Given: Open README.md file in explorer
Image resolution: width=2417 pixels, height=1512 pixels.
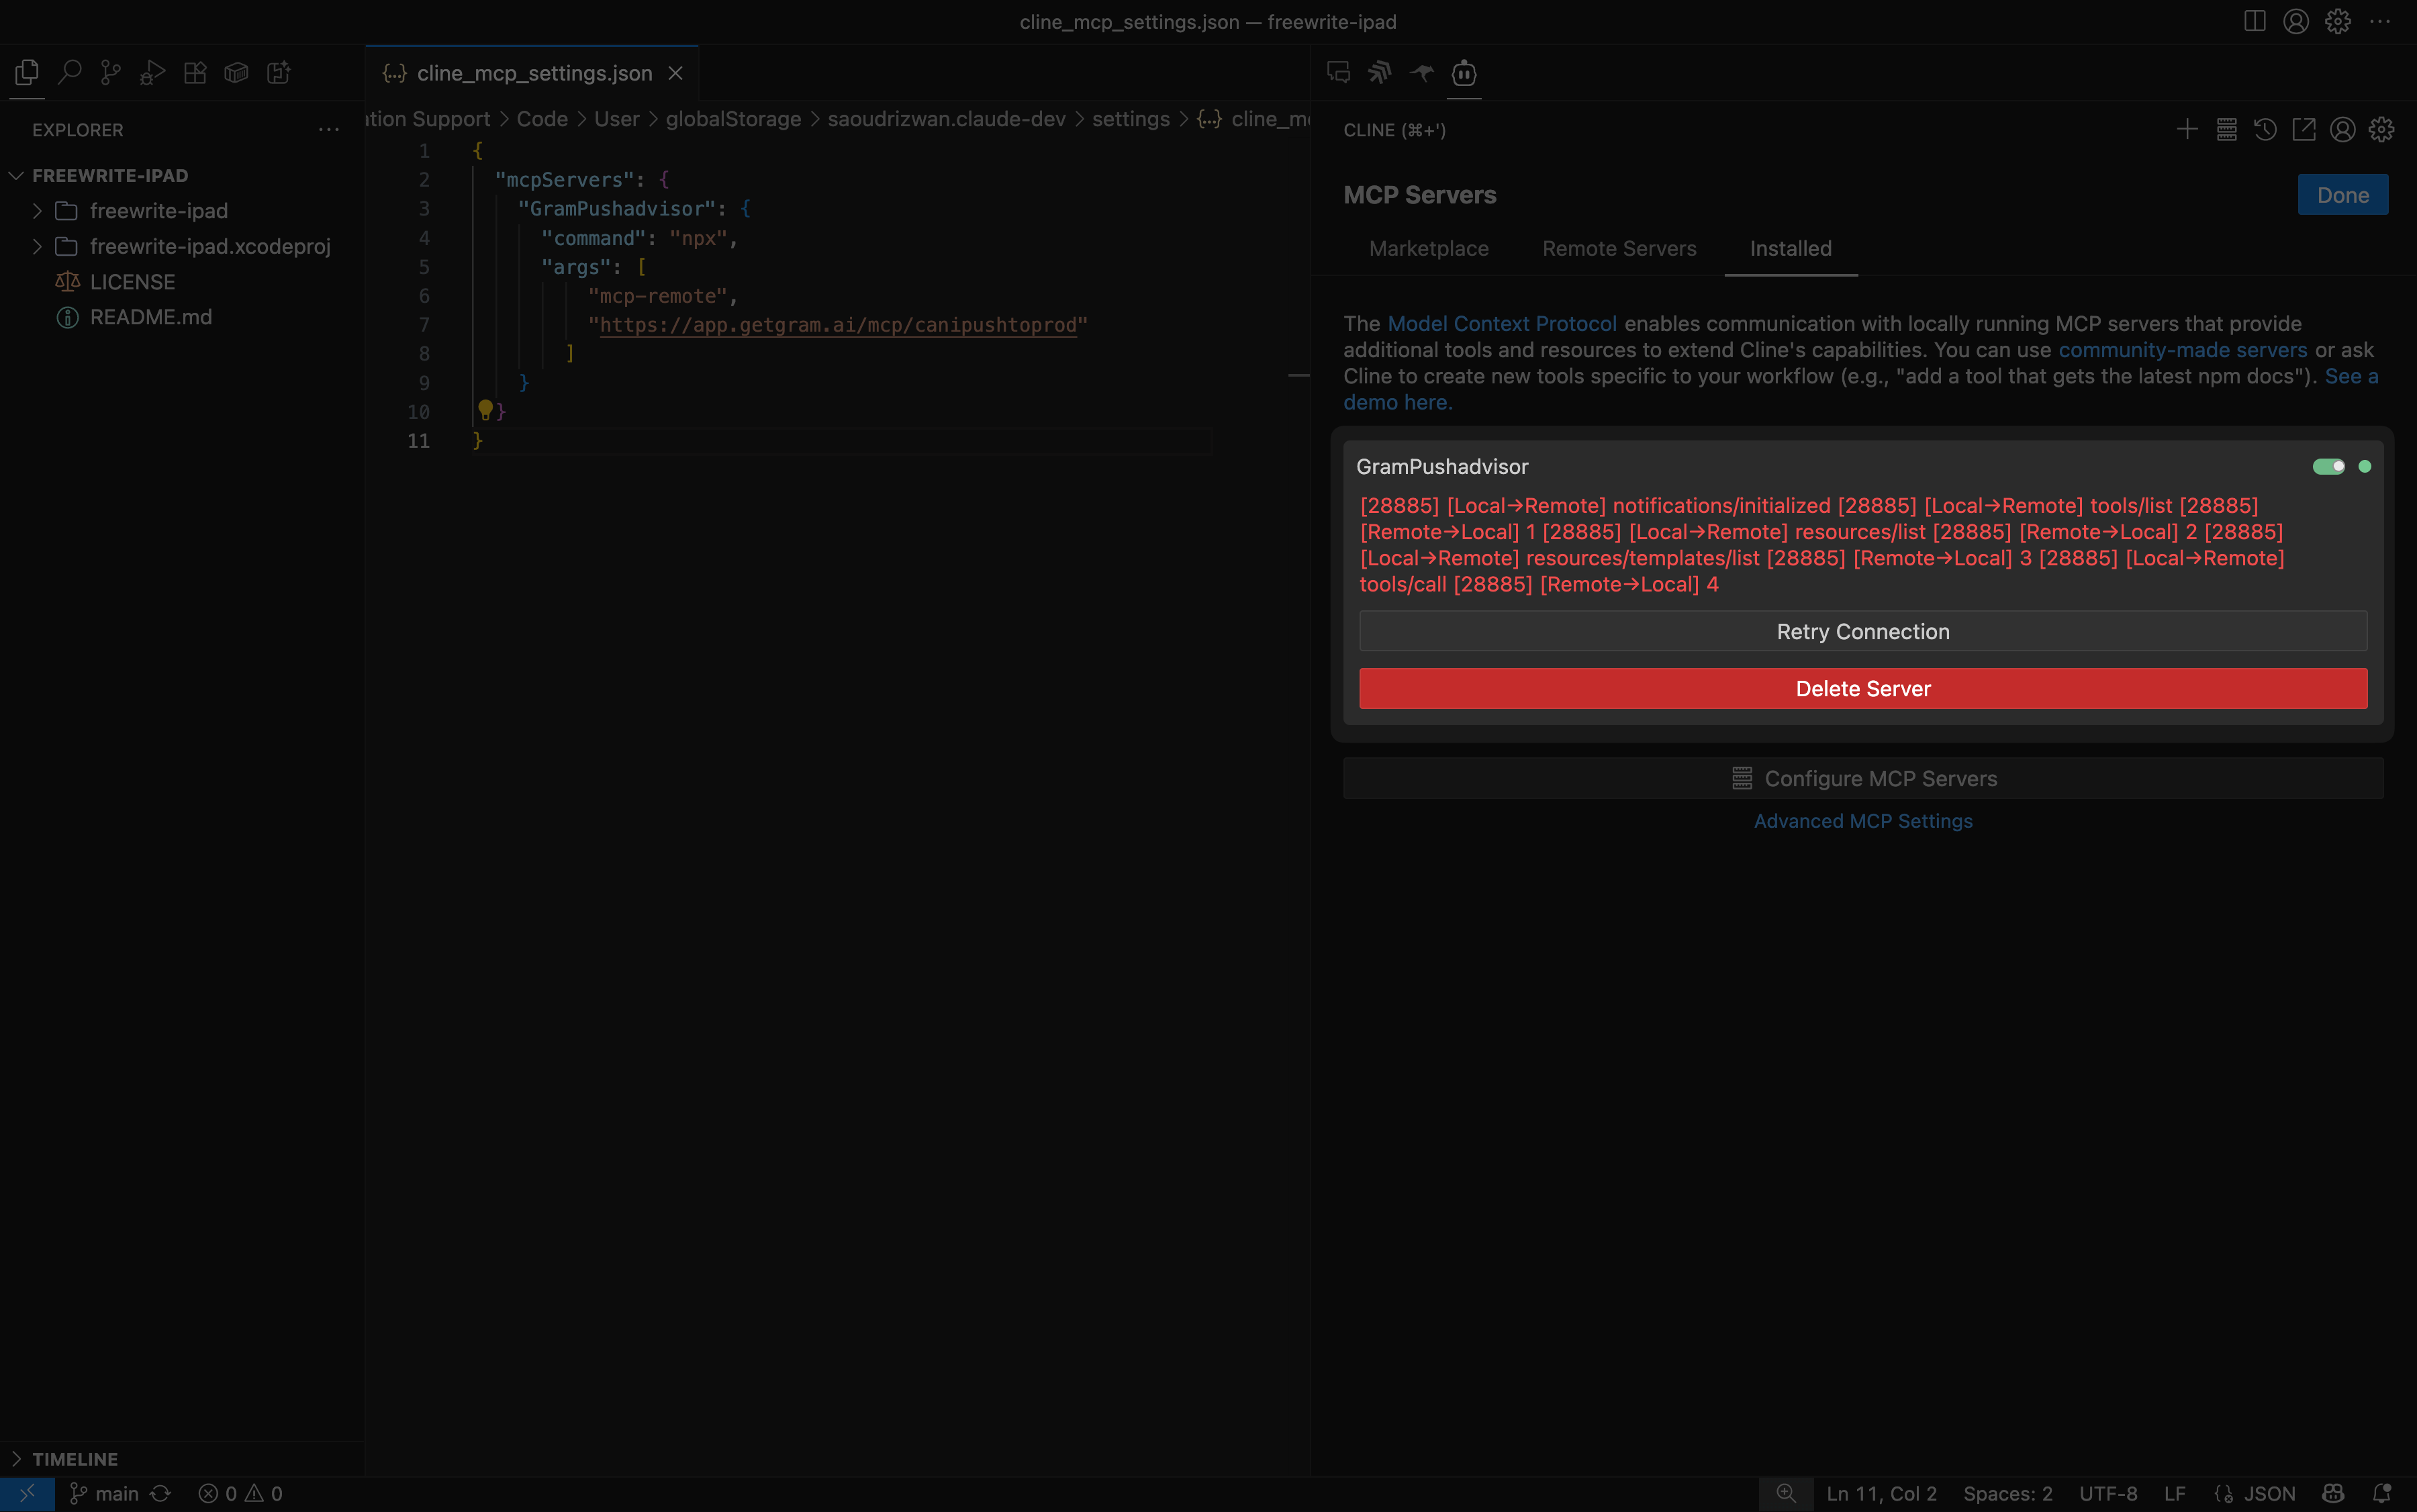Looking at the screenshot, I should [x=151, y=317].
